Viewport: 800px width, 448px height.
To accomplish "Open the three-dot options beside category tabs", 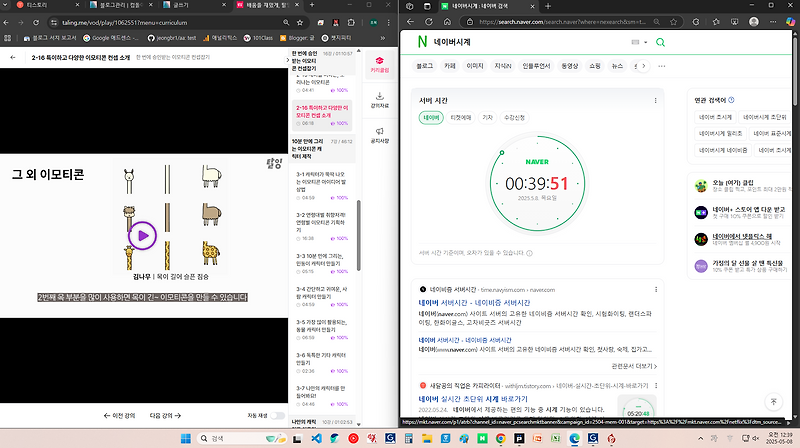I will coord(662,66).
